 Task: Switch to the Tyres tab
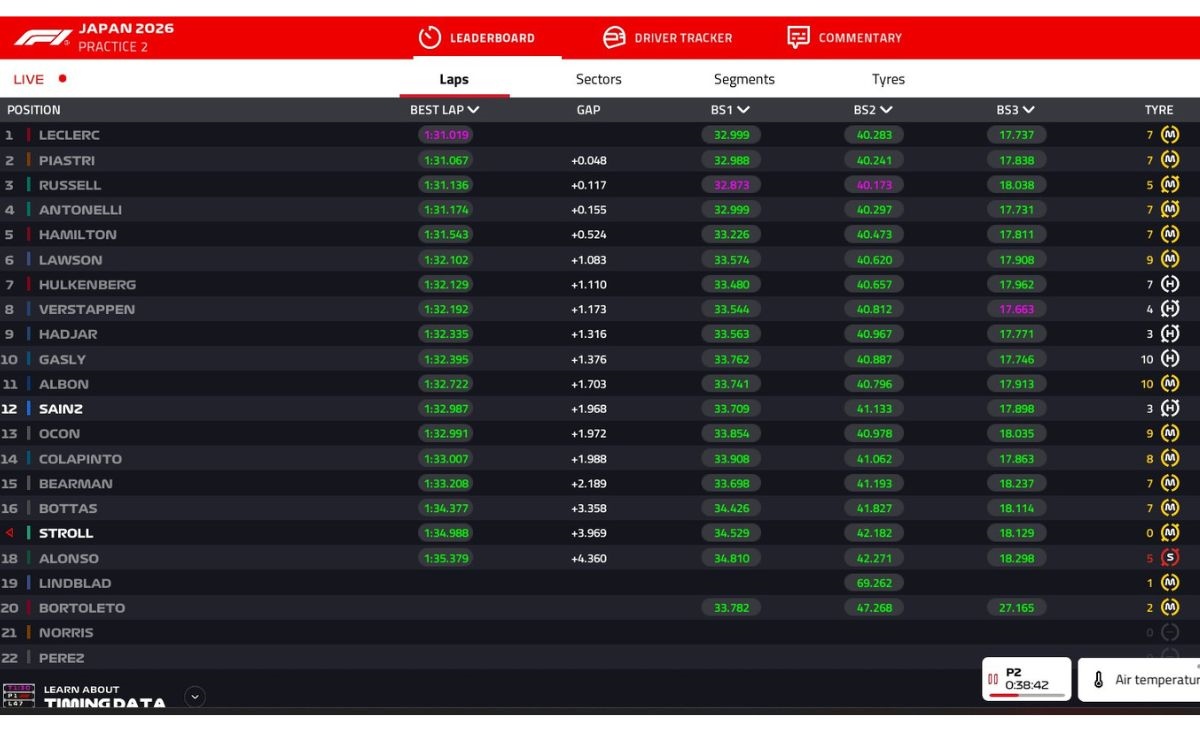coord(888,79)
